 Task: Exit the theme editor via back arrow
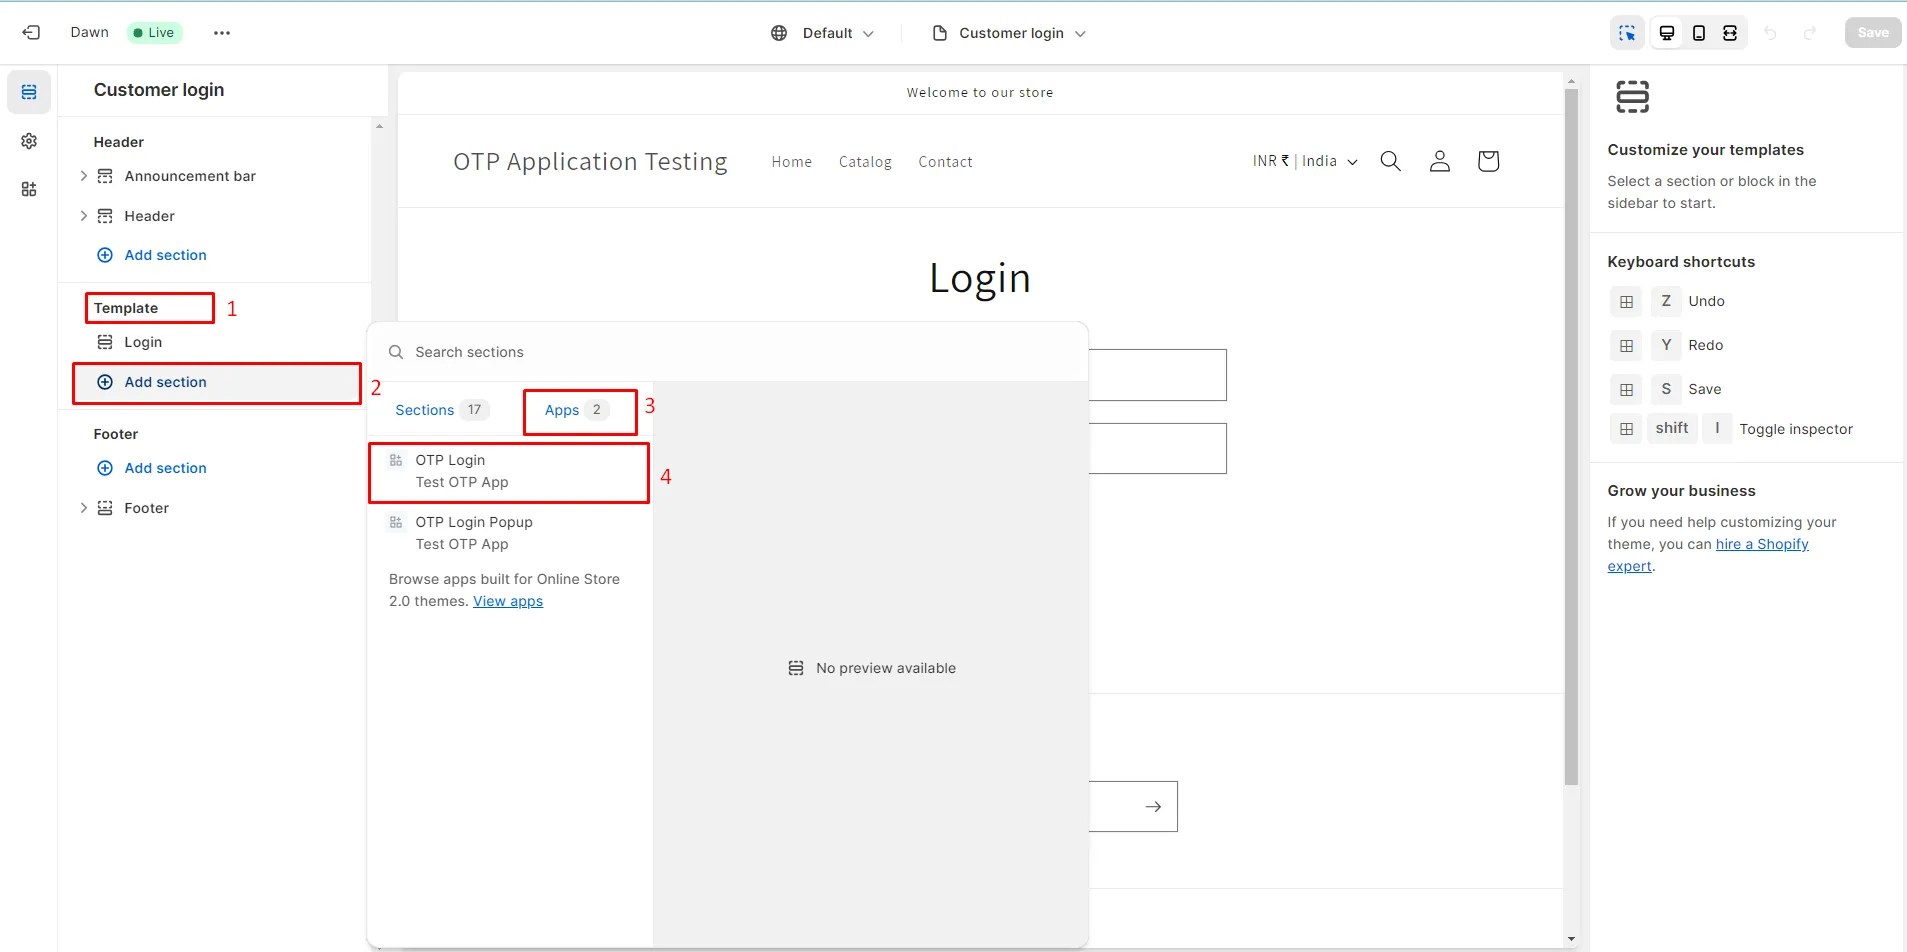pyautogui.click(x=31, y=32)
